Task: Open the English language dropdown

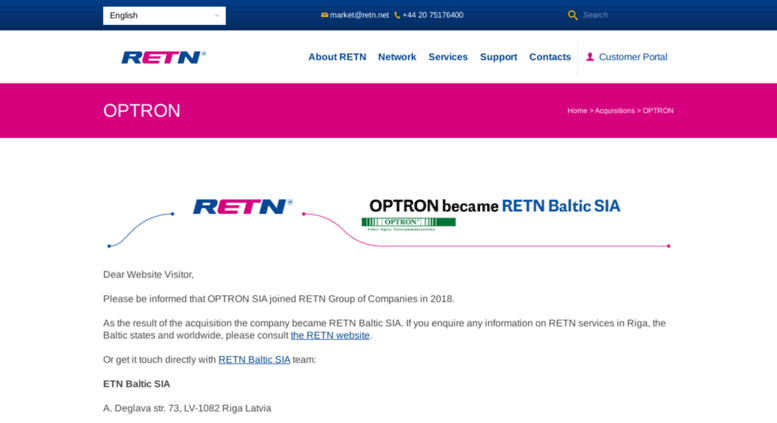Action: pos(164,15)
